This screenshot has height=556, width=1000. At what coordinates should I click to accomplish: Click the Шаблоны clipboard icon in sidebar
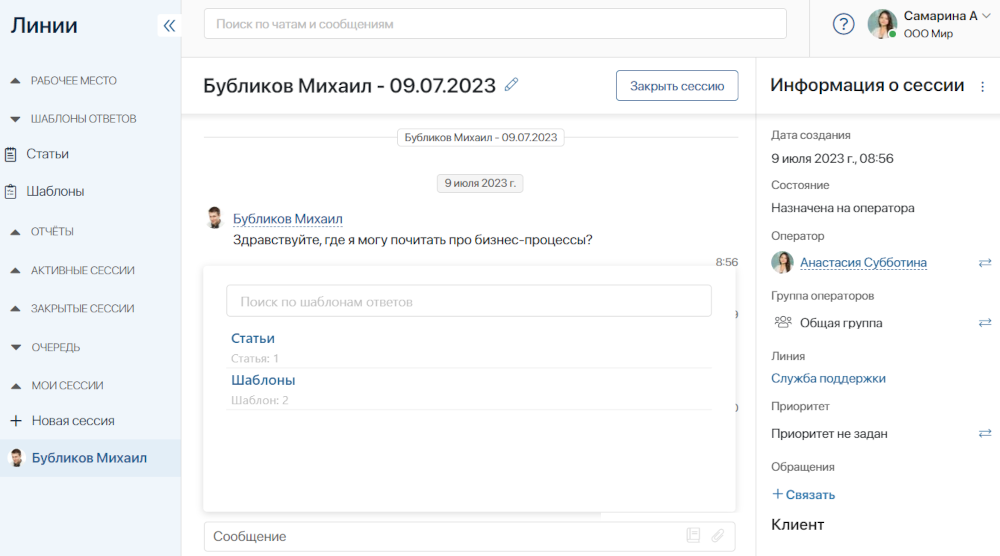[11, 191]
